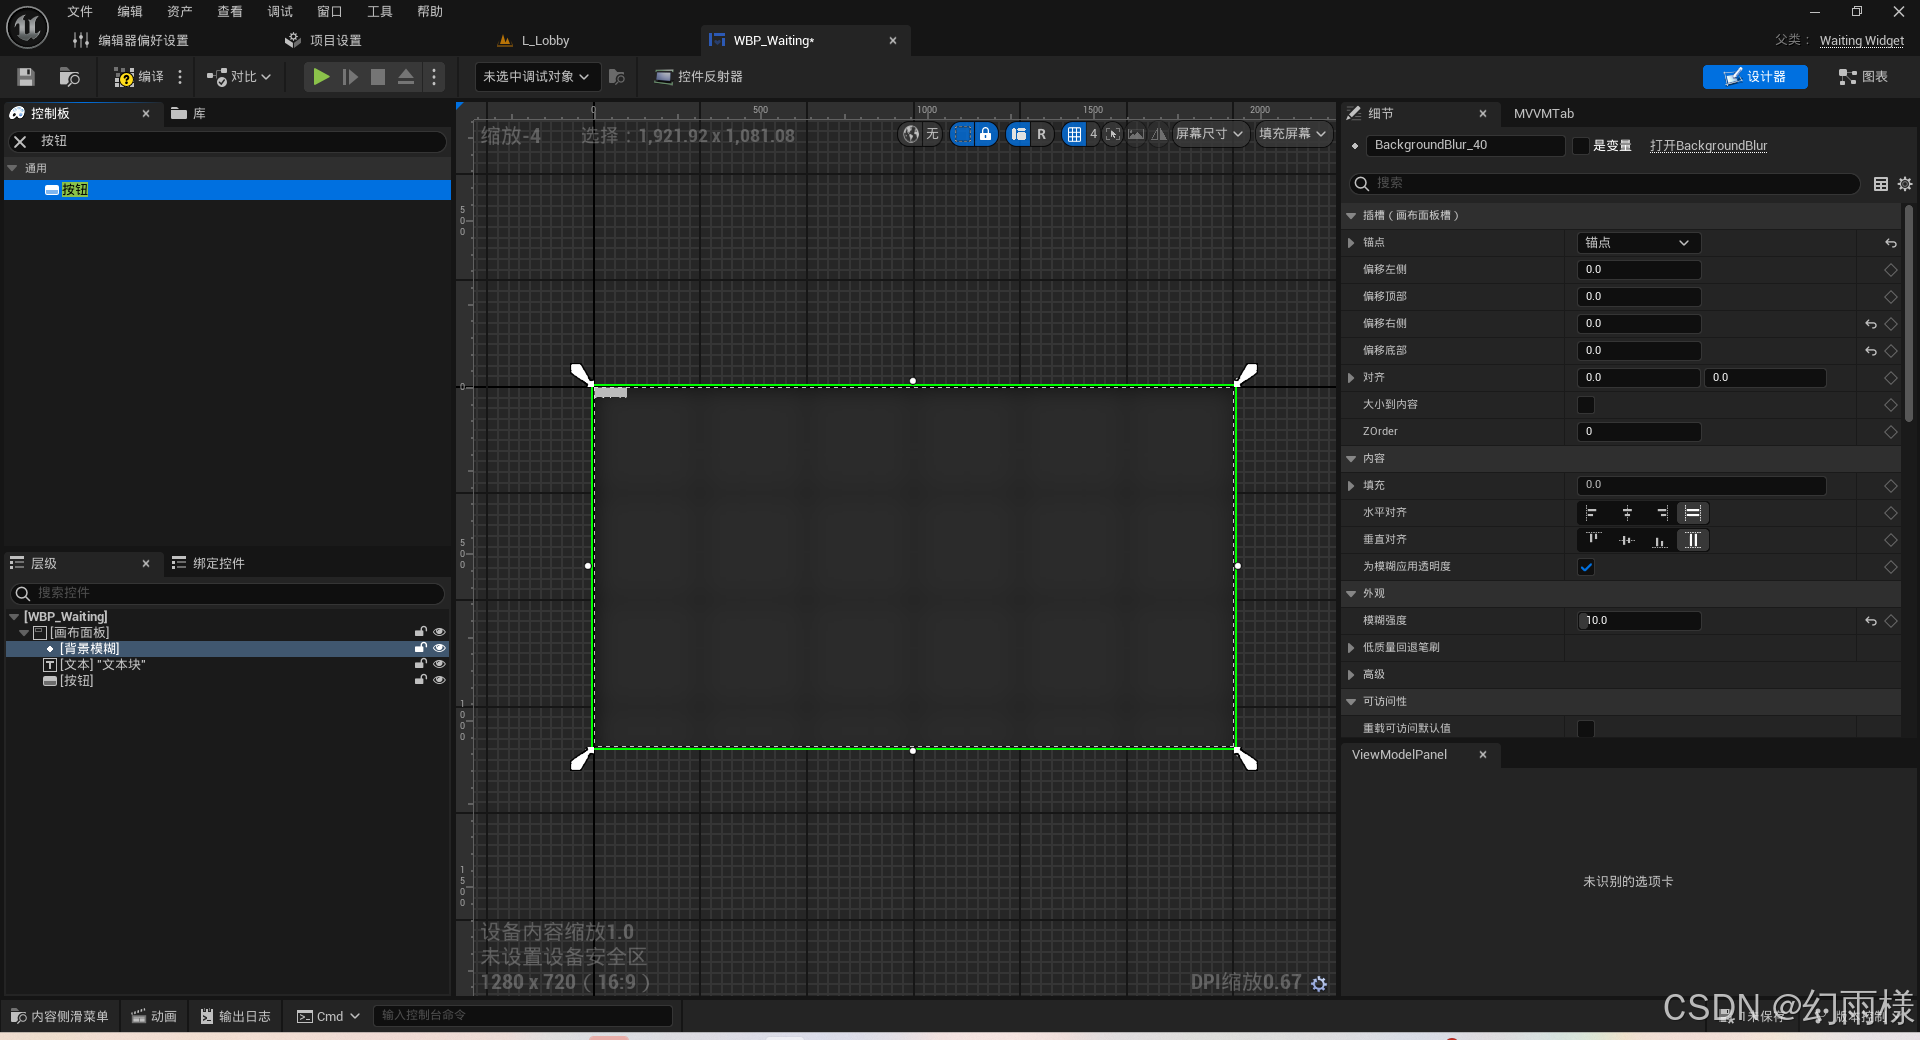Viewport: 1920px width, 1040px height.
Task: Toggle lock on 文本 文本块 row
Action: 421,664
